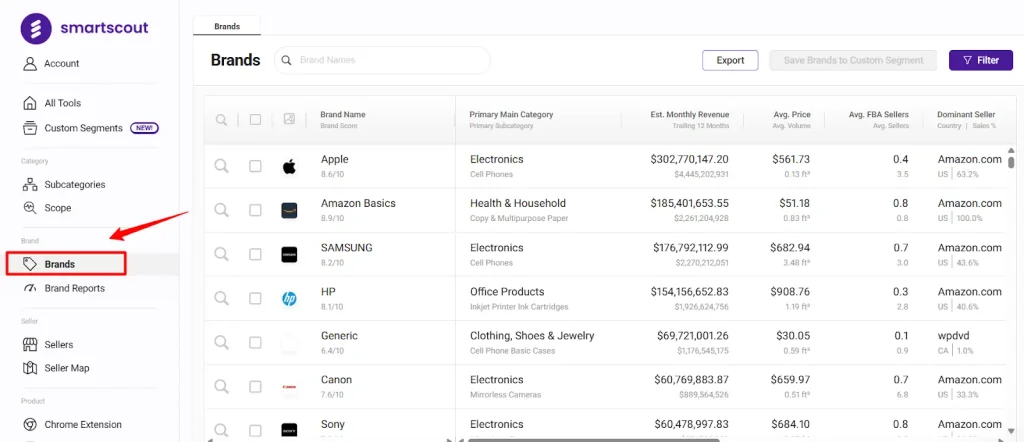Click the Generic brand name
This screenshot has width=1024, height=442.
339,336
